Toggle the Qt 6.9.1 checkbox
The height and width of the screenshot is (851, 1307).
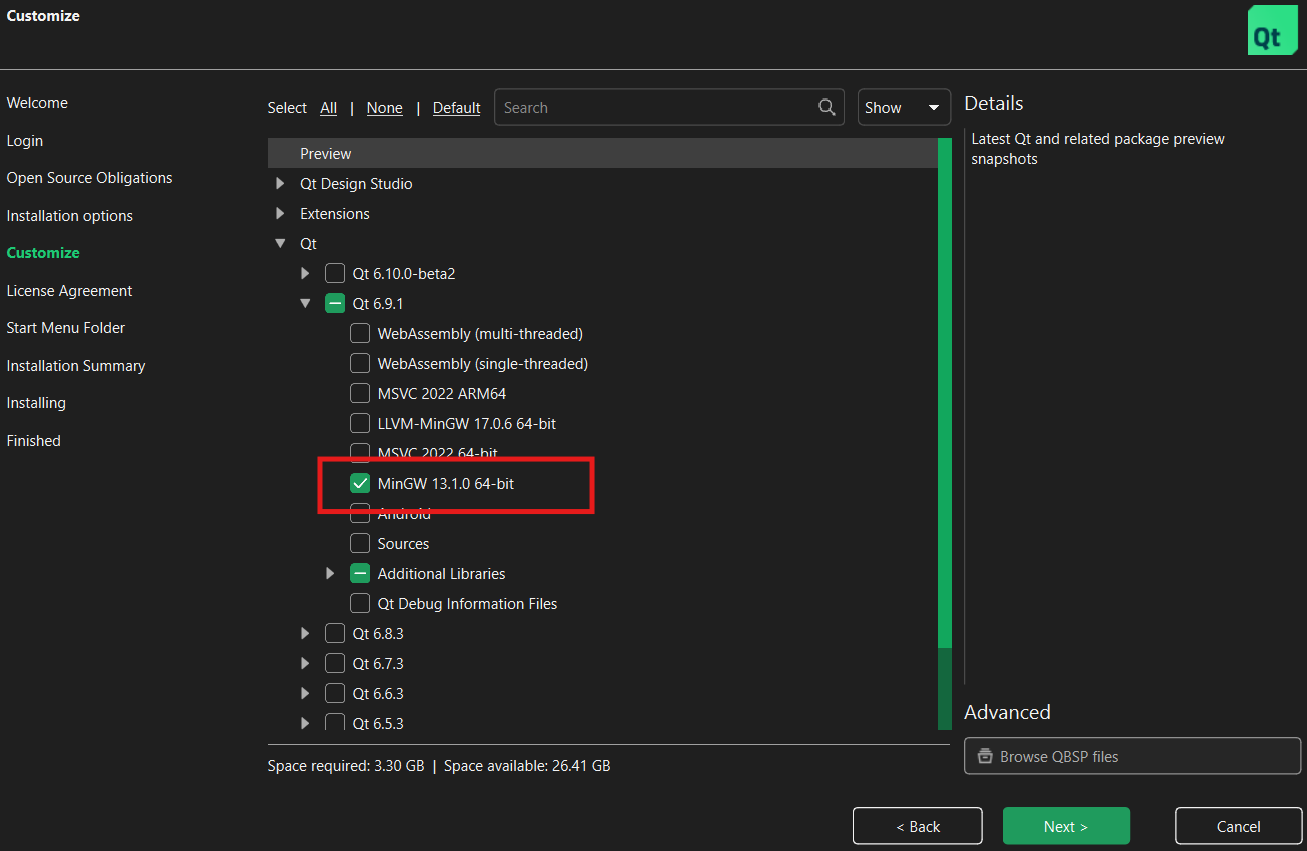click(335, 303)
